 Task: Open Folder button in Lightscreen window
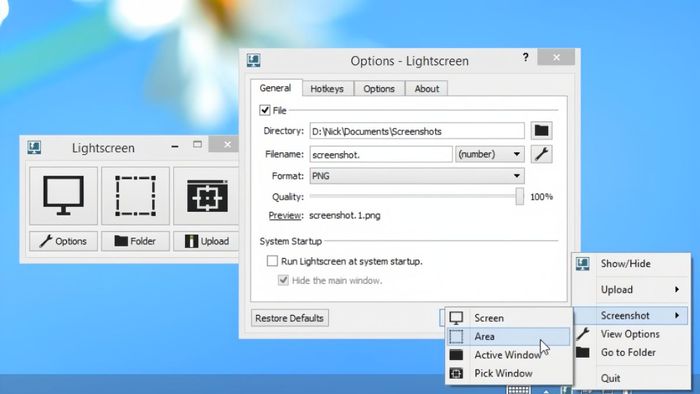[x=135, y=241]
